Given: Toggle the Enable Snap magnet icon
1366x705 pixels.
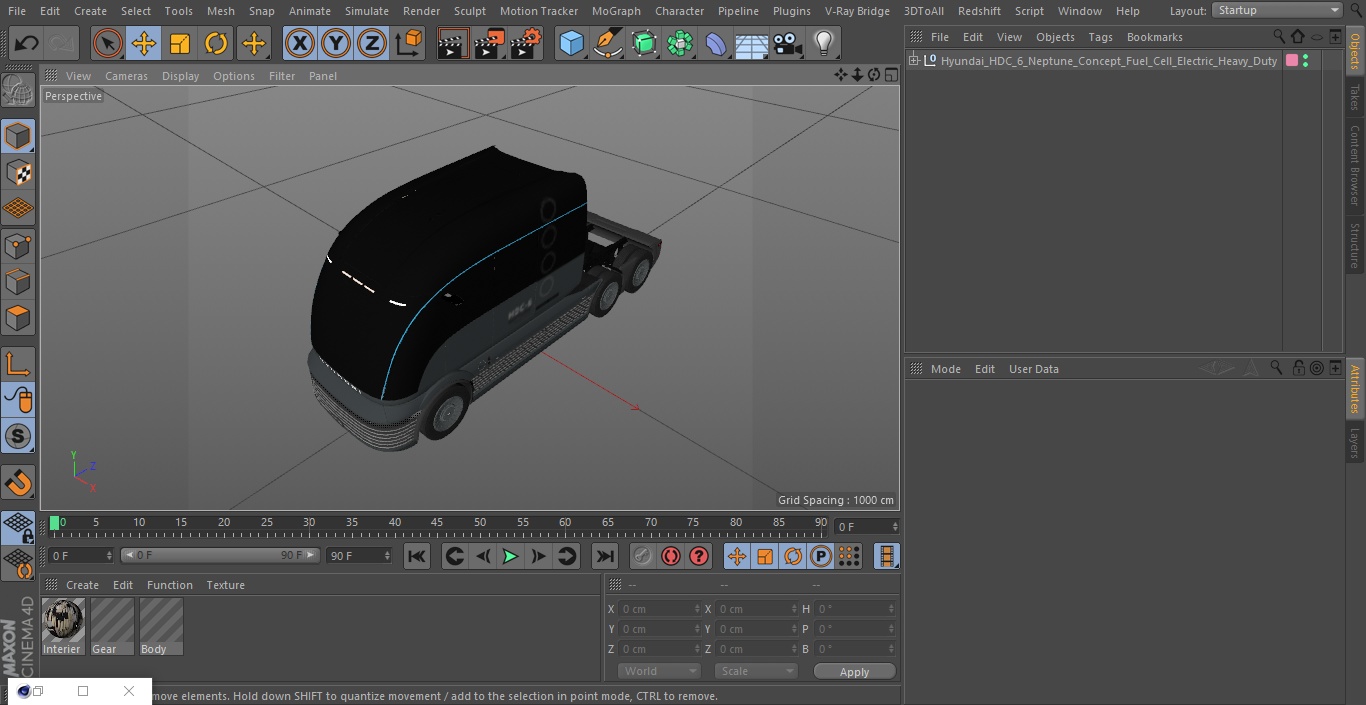Looking at the screenshot, I should [18, 484].
